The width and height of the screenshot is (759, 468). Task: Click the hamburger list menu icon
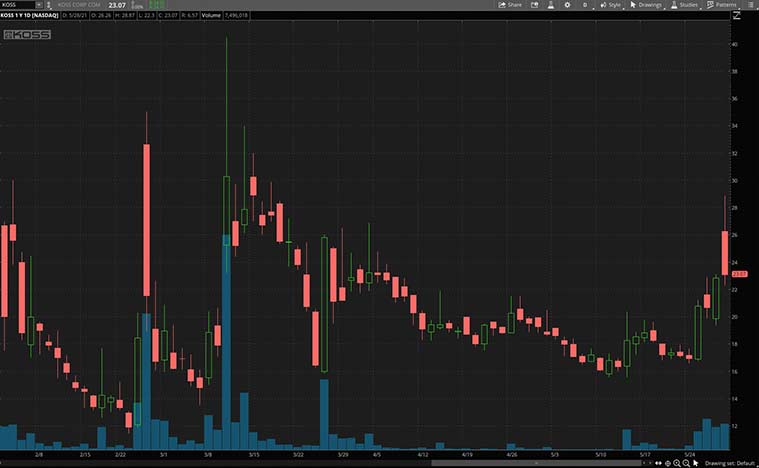pyautogui.click(x=749, y=5)
